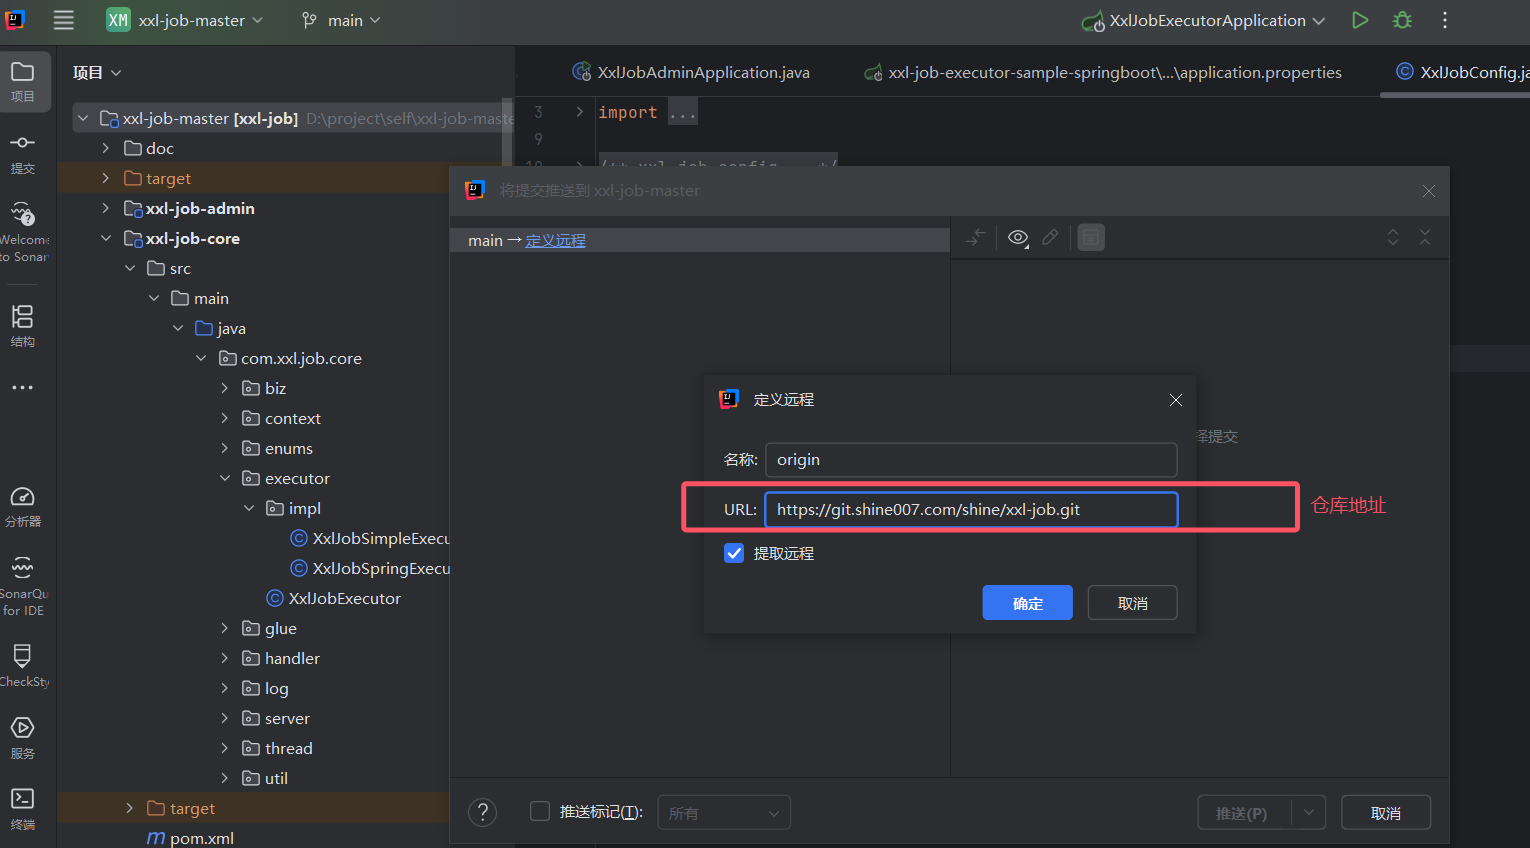
Task: Click the green Run button
Action: [1360, 20]
